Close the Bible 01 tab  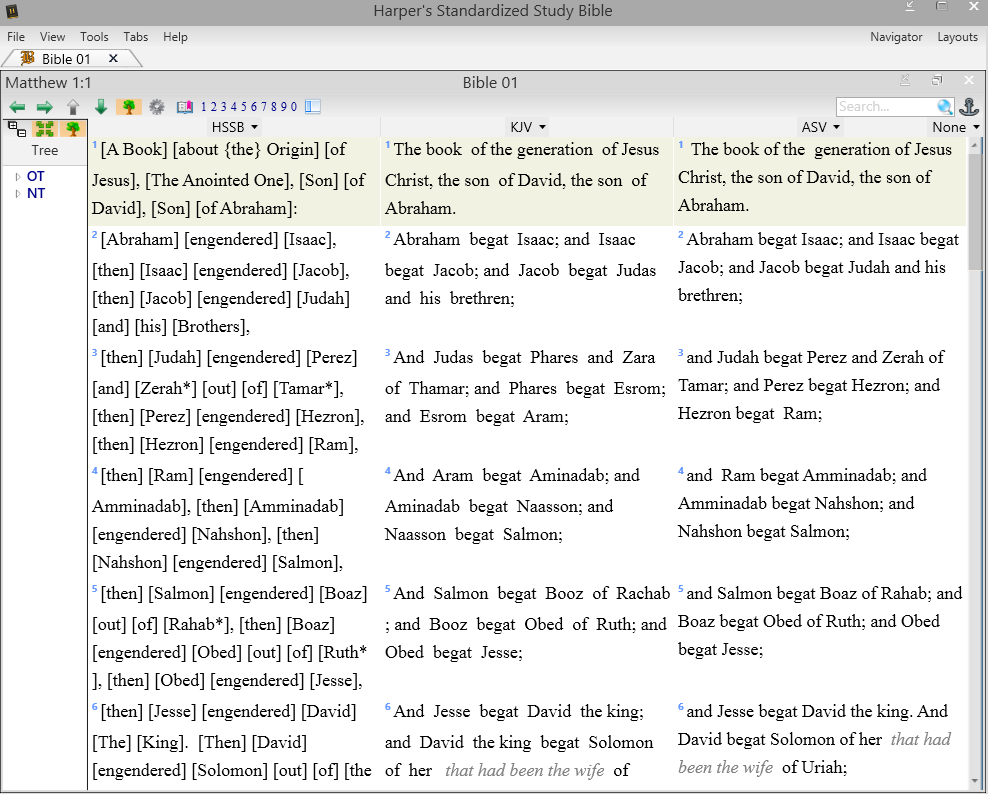tap(113, 58)
